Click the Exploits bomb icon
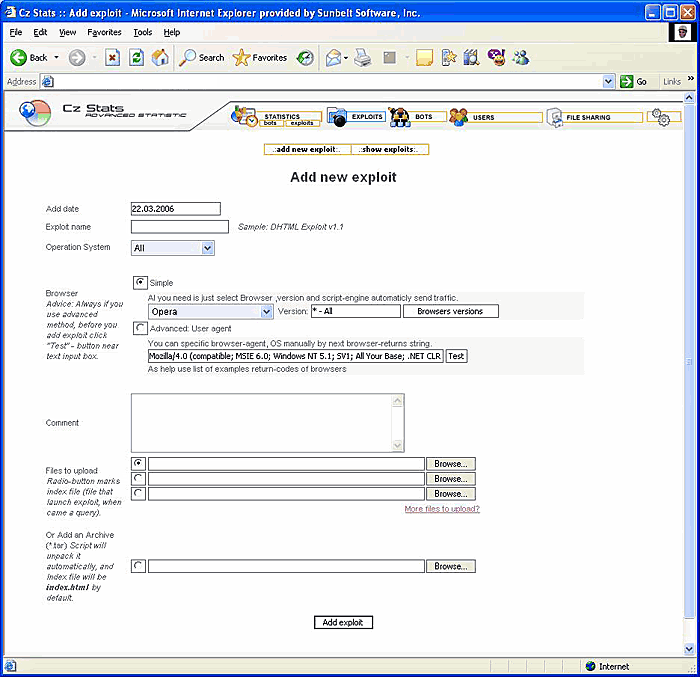This screenshot has height=677, width=700. pyautogui.click(x=337, y=117)
